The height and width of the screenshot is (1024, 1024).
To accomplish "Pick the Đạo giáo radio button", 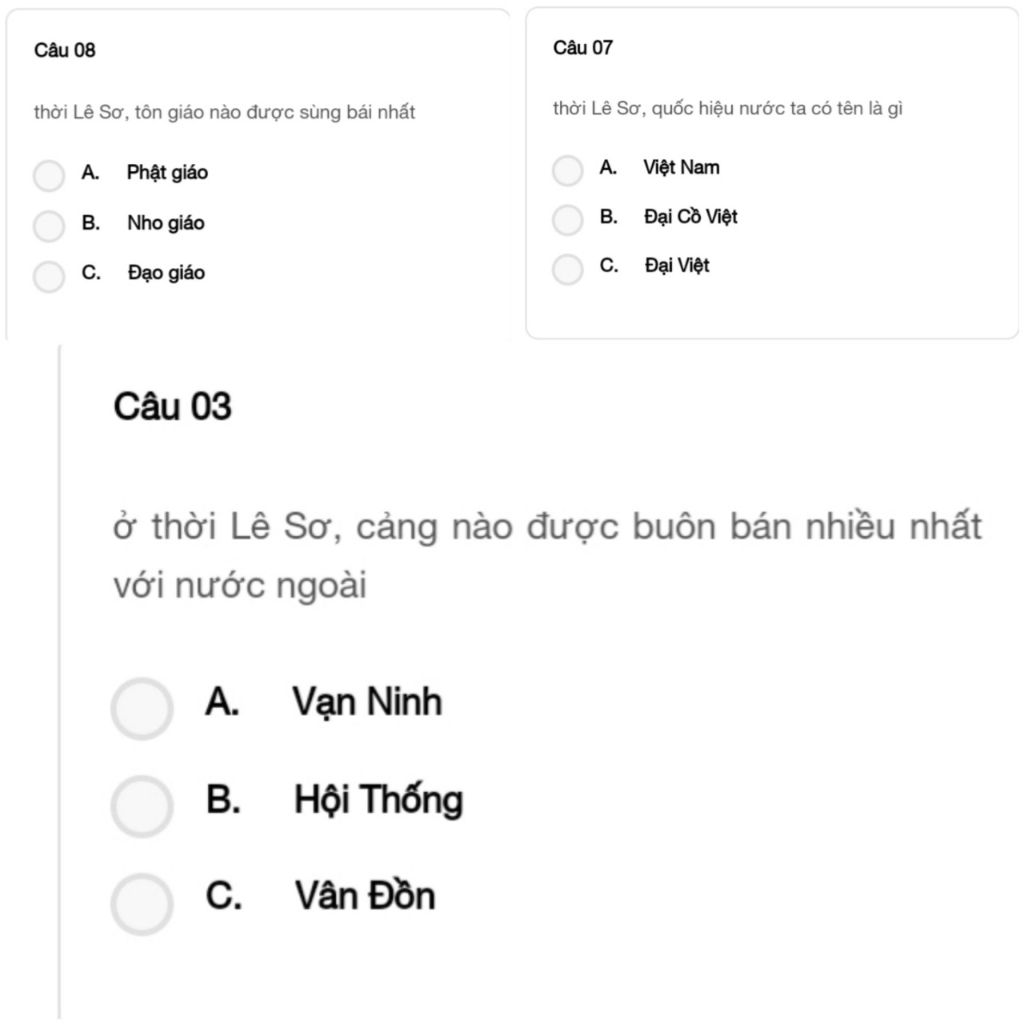I will click(49, 276).
